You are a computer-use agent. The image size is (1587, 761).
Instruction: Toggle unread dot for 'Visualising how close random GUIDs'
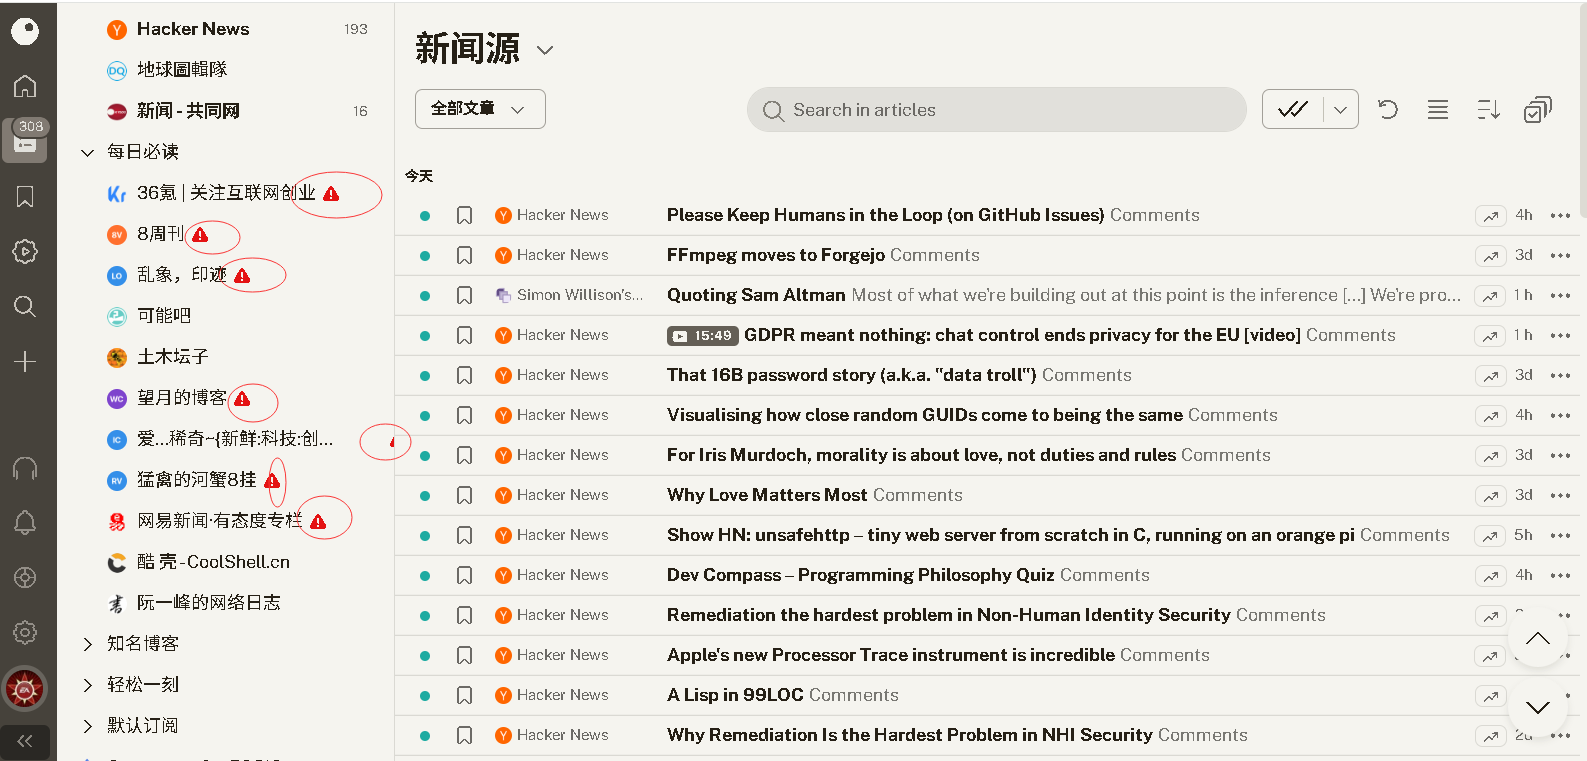click(425, 415)
